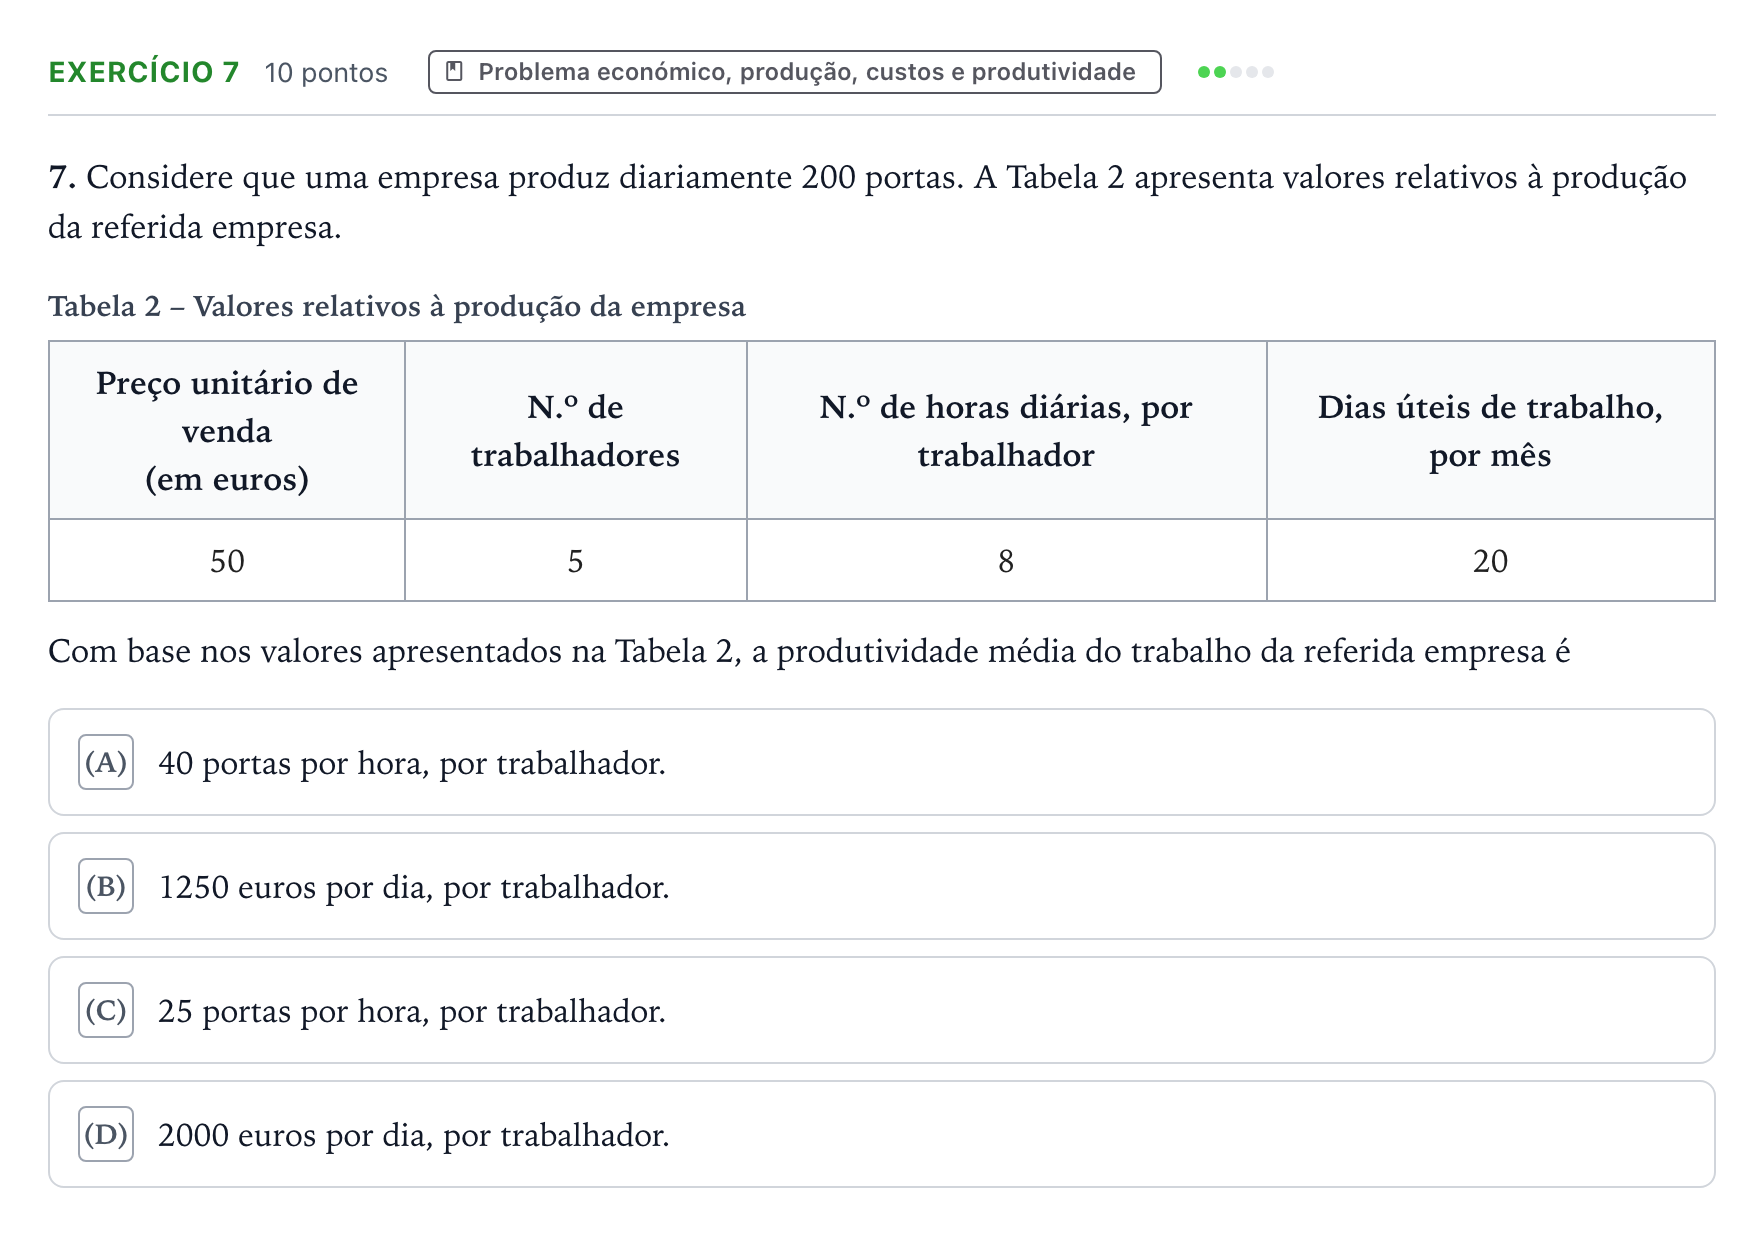Click the book icon in topic tag

[454, 72]
